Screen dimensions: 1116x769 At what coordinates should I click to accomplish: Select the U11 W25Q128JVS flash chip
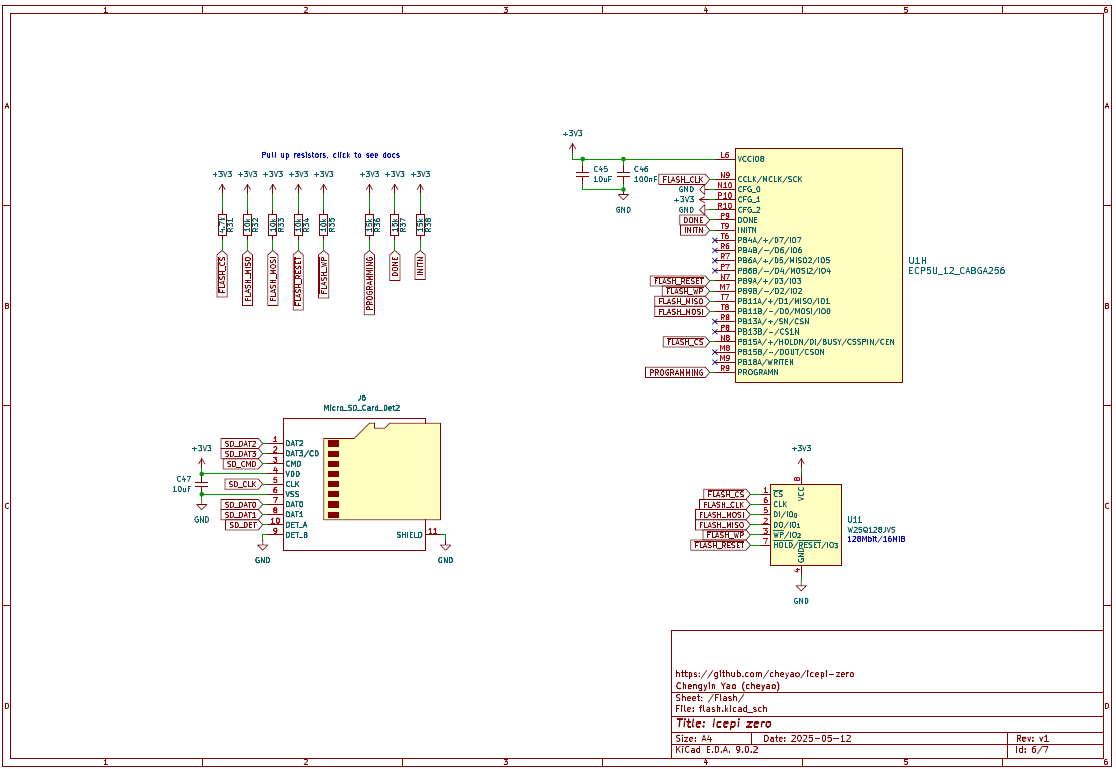click(805, 524)
